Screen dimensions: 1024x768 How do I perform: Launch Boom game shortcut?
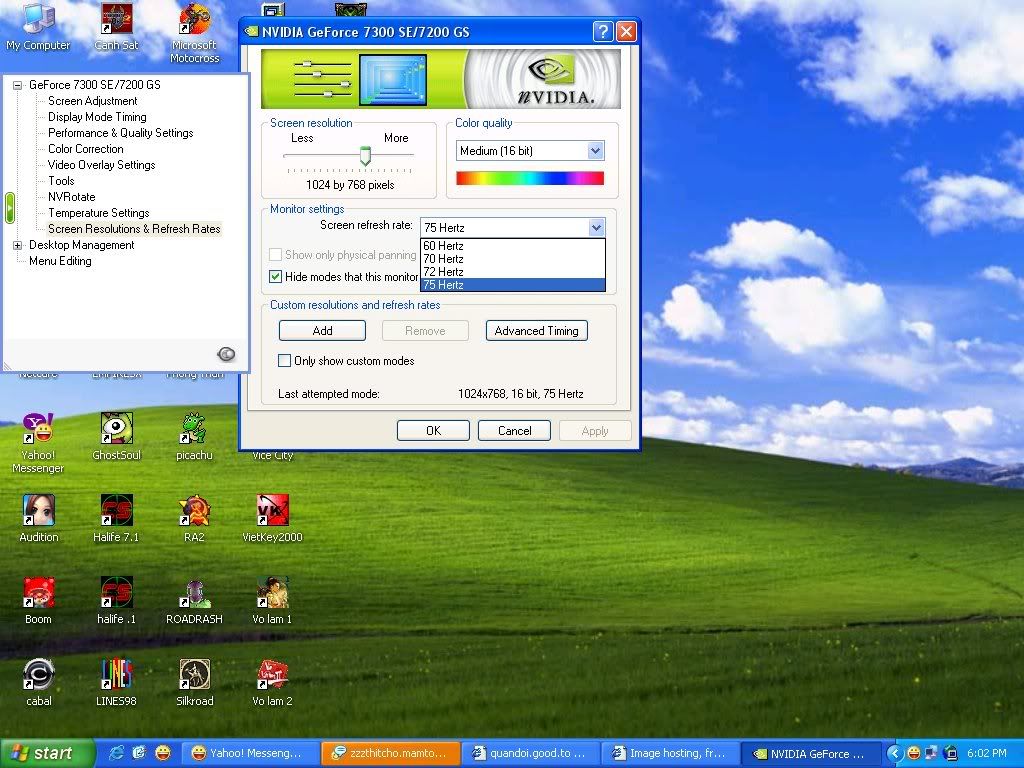point(38,601)
